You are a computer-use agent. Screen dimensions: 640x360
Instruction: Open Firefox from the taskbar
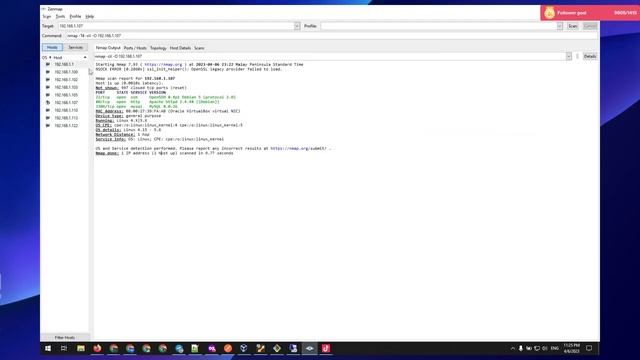click(x=97, y=348)
